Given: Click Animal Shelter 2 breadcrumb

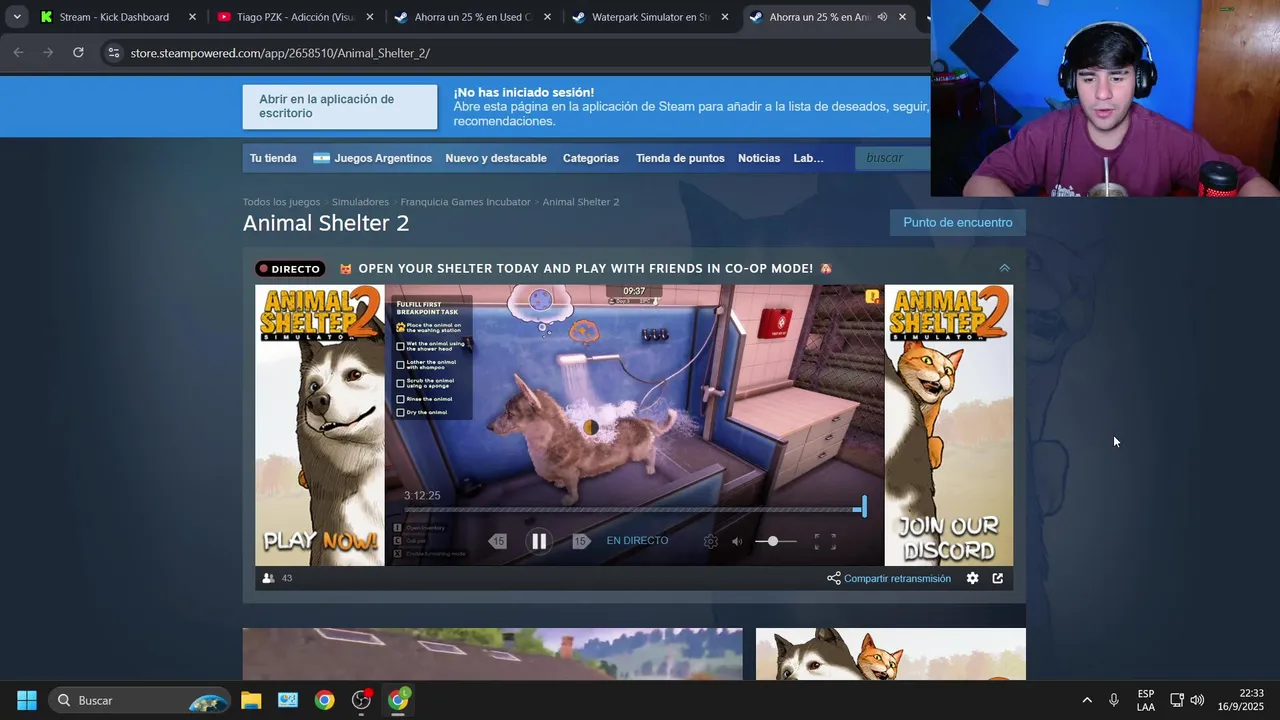Looking at the screenshot, I should point(581,202).
